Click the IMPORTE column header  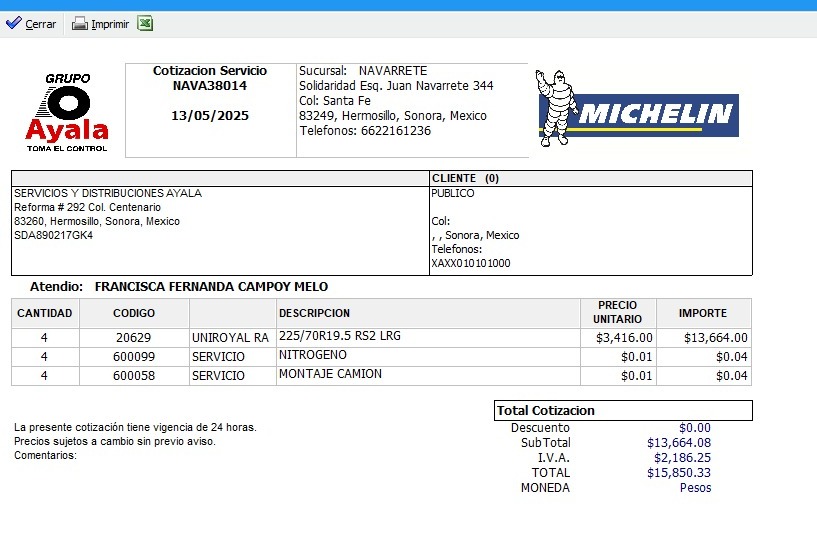tap(702, 313)
